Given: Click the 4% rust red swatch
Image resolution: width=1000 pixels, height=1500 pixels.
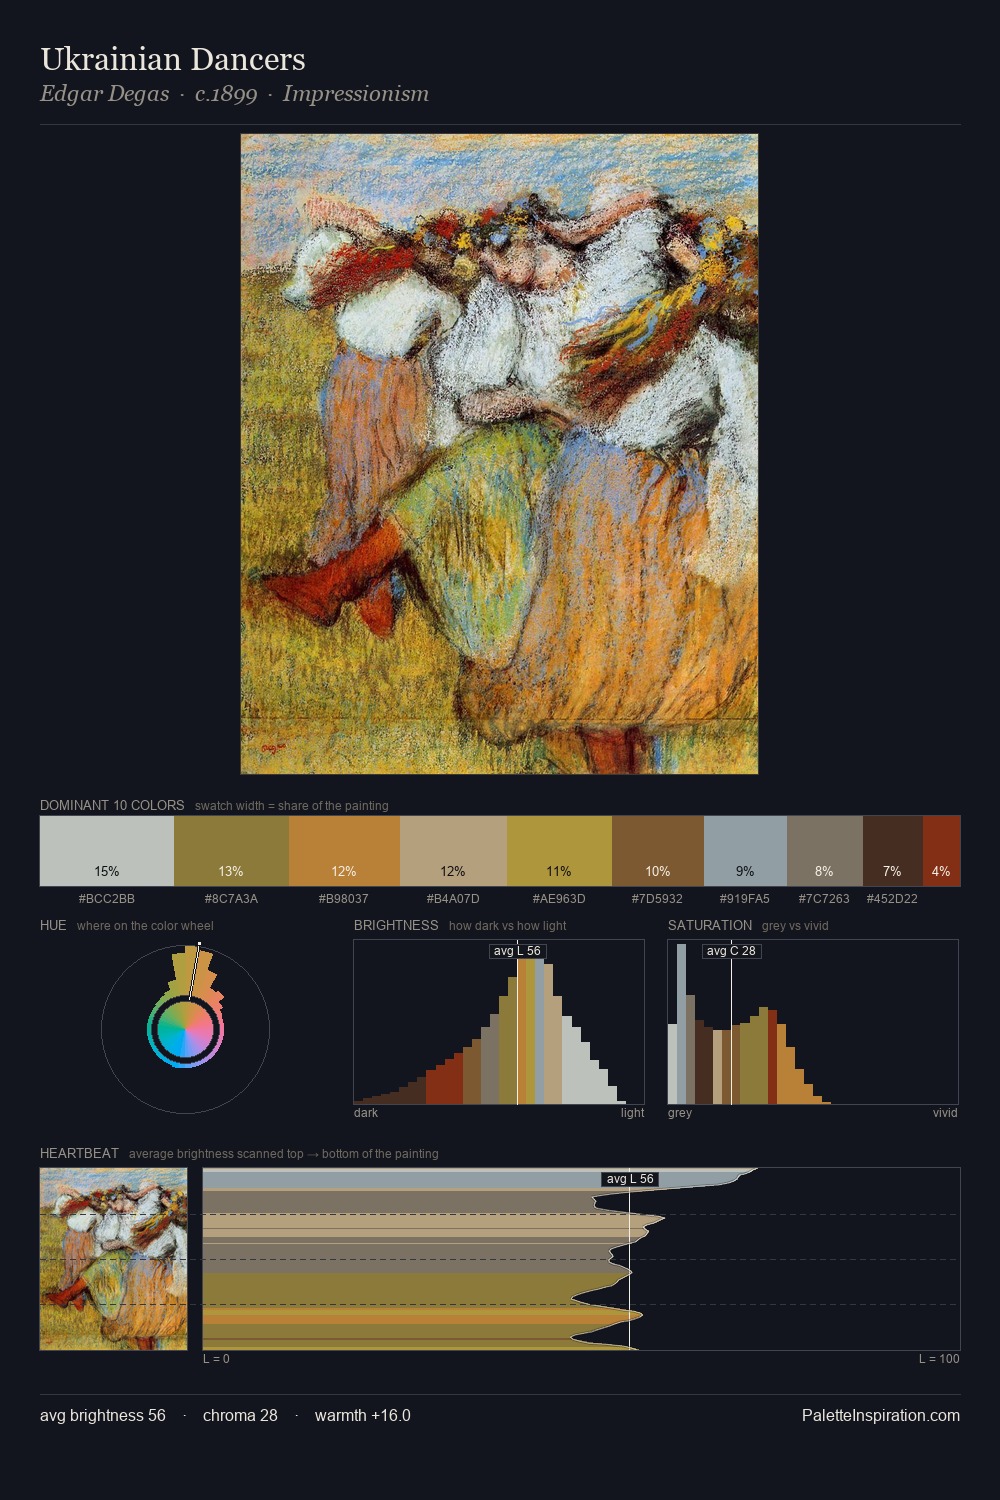Looking at the screenshot, I should [941, 851].
